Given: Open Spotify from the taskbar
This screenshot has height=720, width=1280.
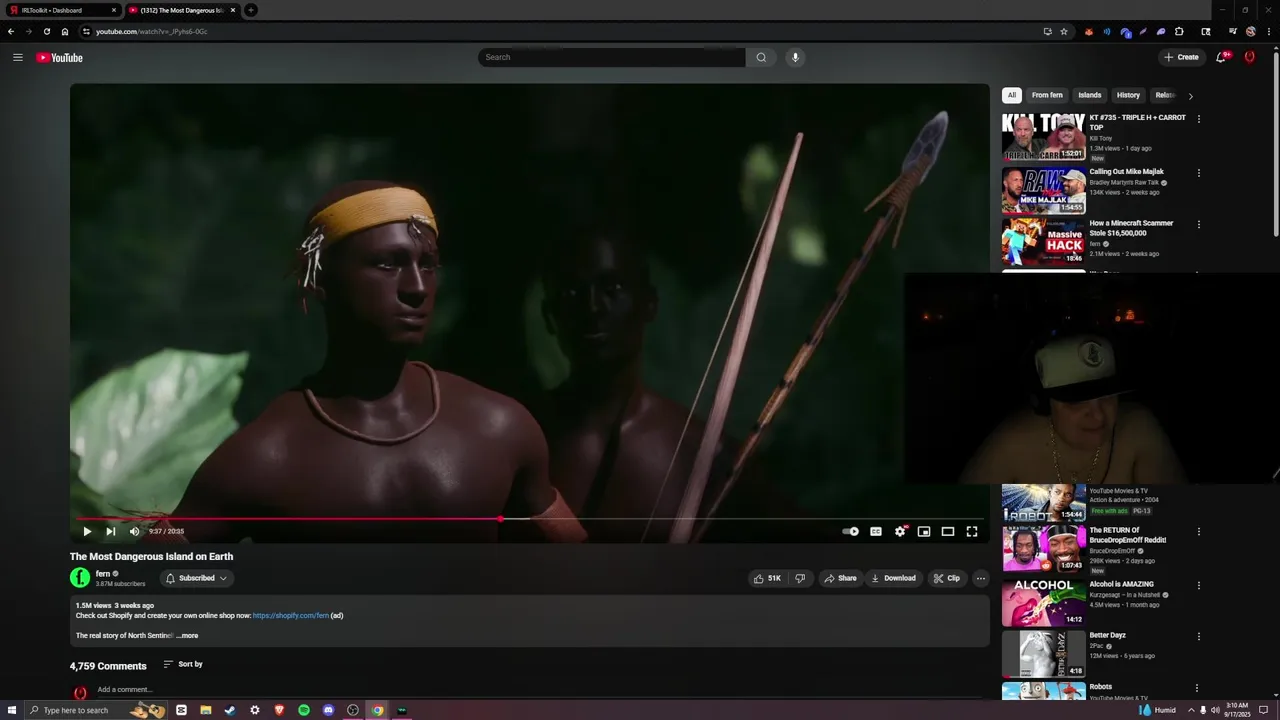Looking at the screenshot, I should (304, 710).
